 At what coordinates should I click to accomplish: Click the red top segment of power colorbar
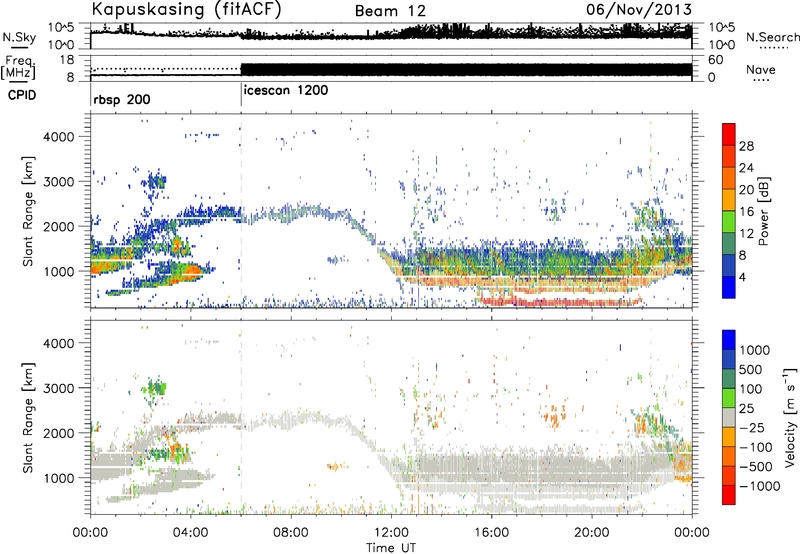tap(729, 135)
